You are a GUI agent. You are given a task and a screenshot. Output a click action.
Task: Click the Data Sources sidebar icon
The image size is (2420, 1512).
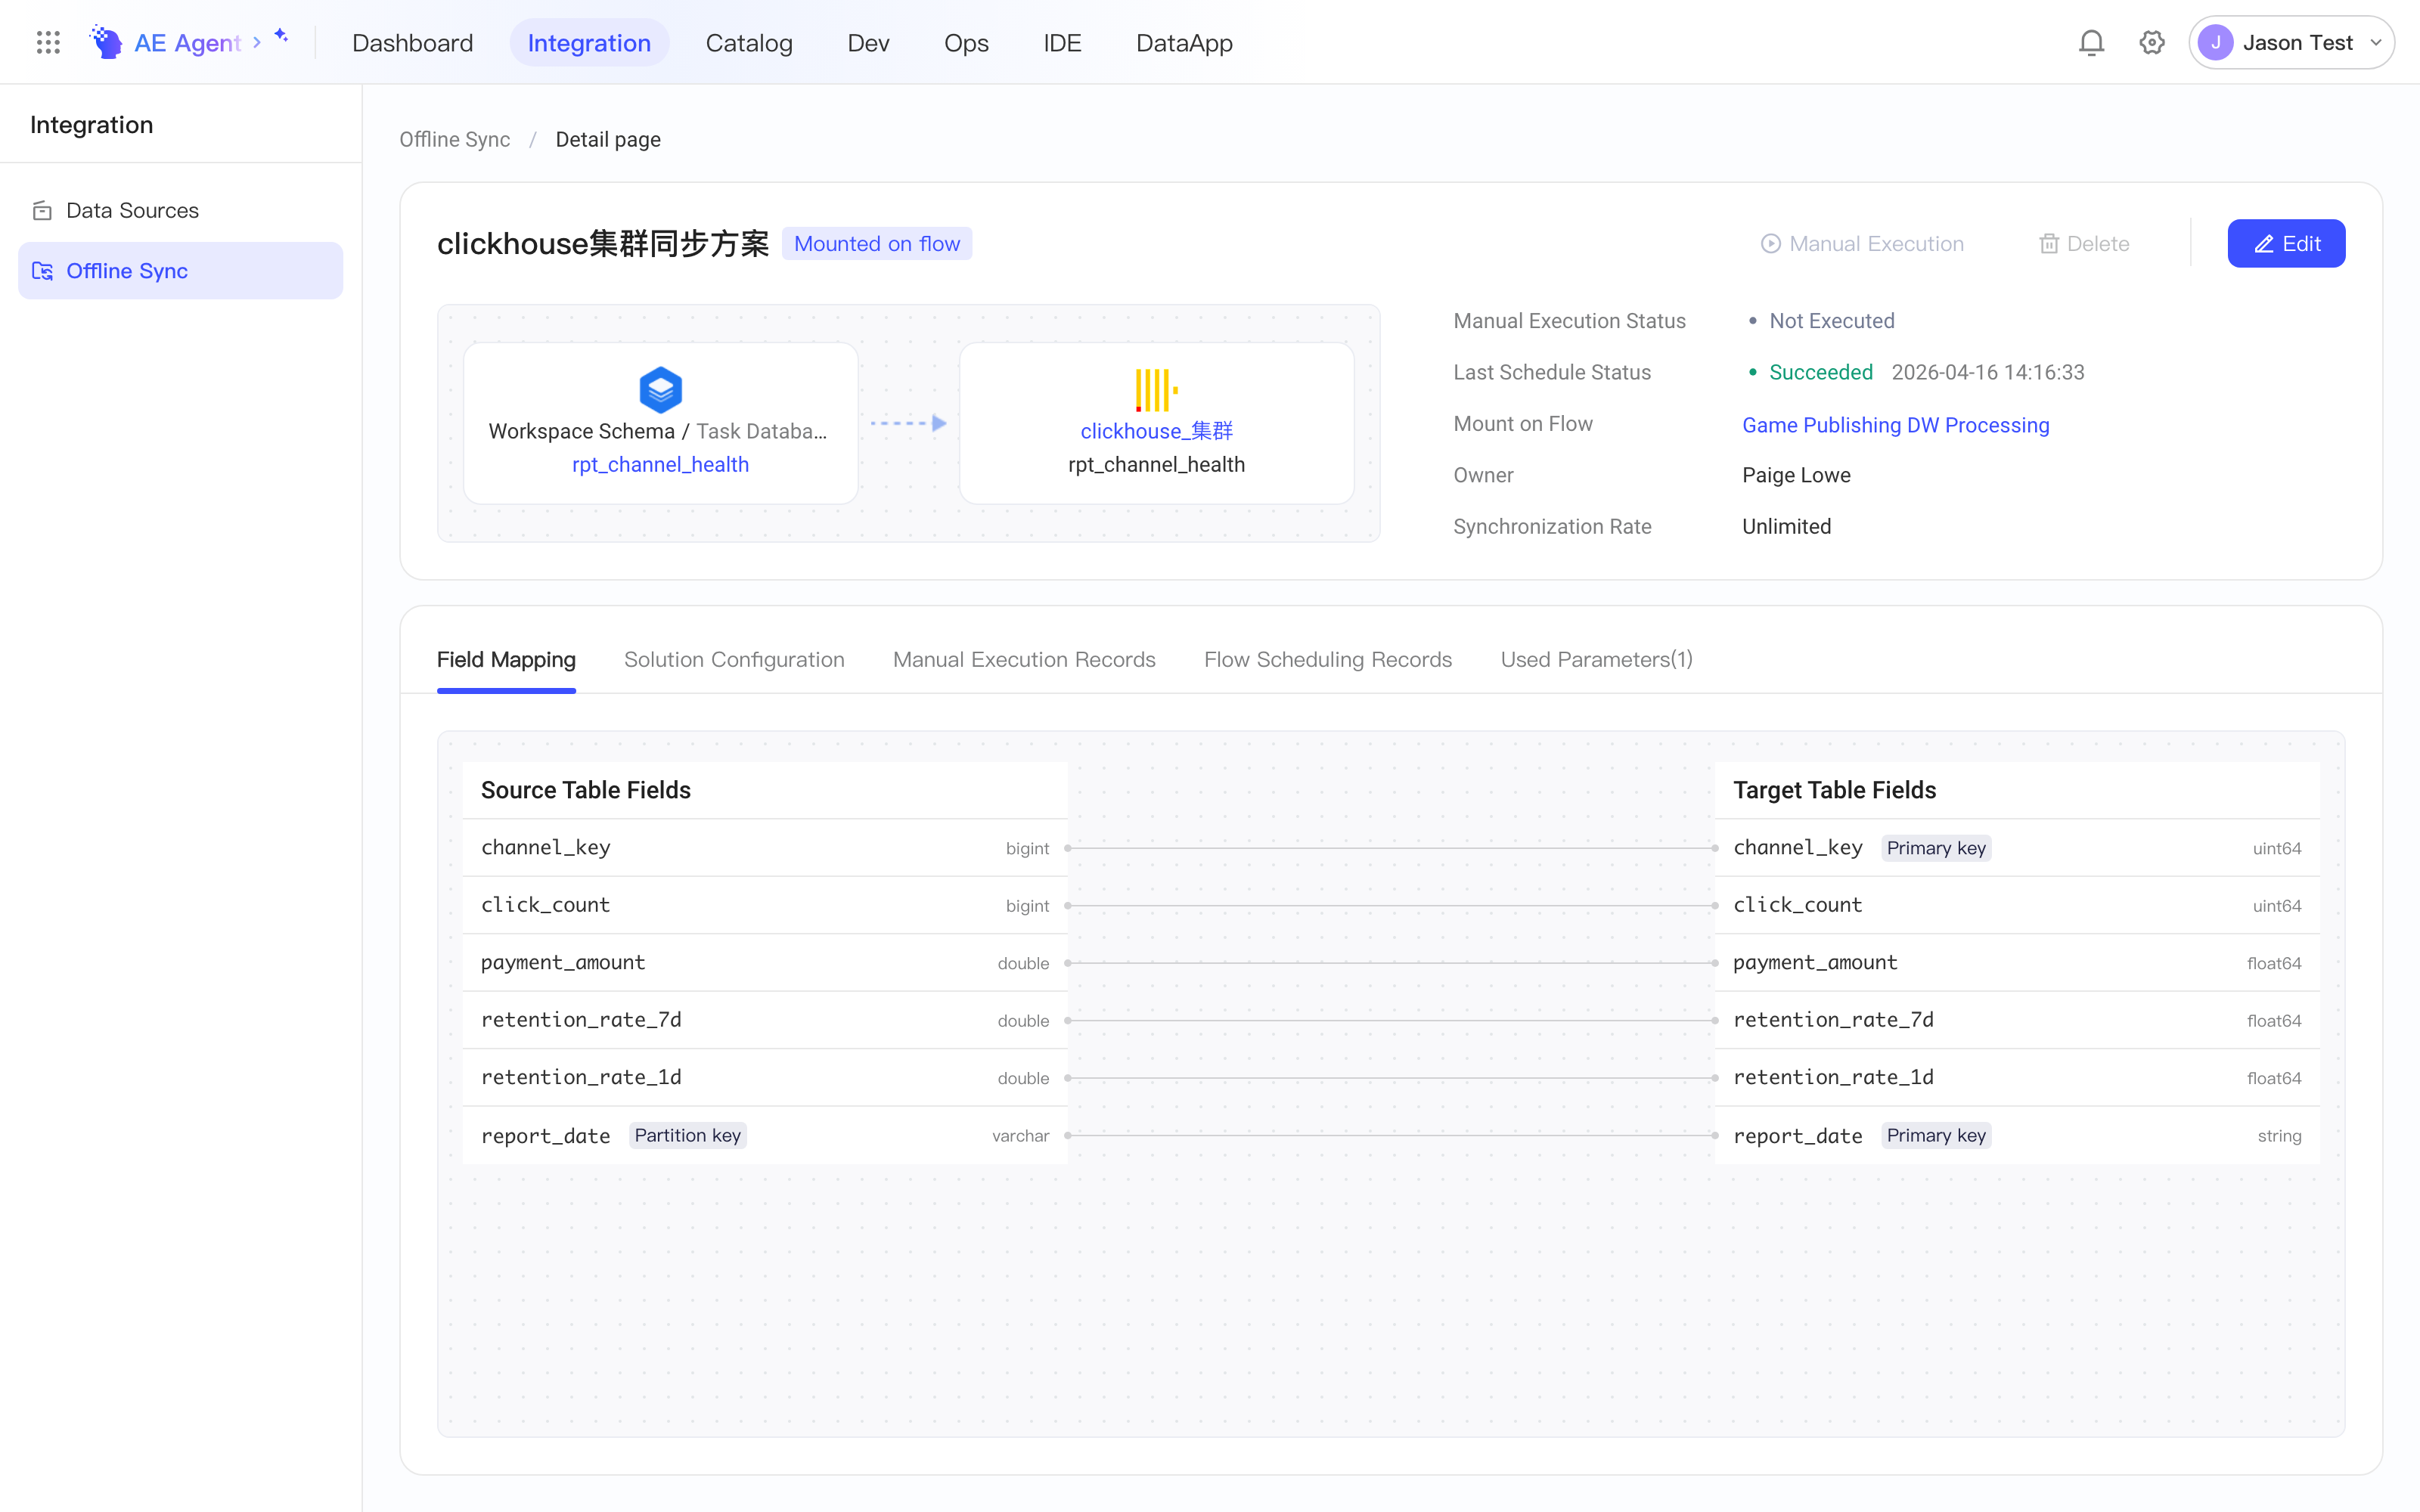coord(42,210)
